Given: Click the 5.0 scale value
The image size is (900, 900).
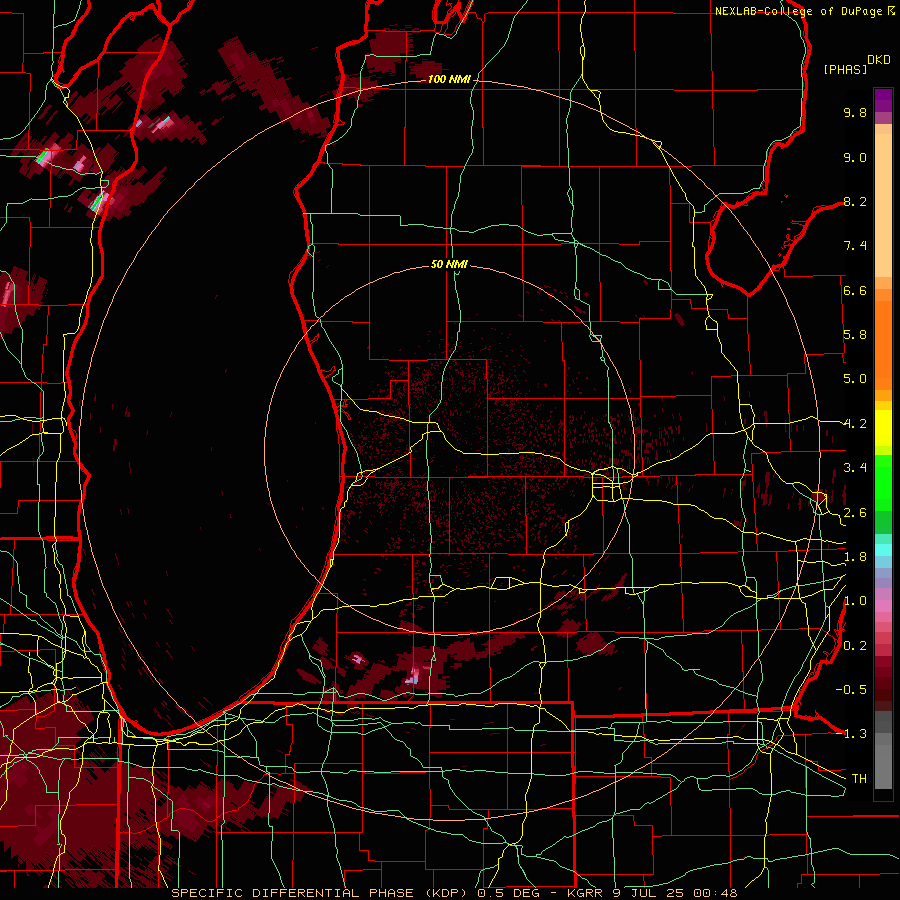Looking at the screenshot, I should tap(855, 379).
